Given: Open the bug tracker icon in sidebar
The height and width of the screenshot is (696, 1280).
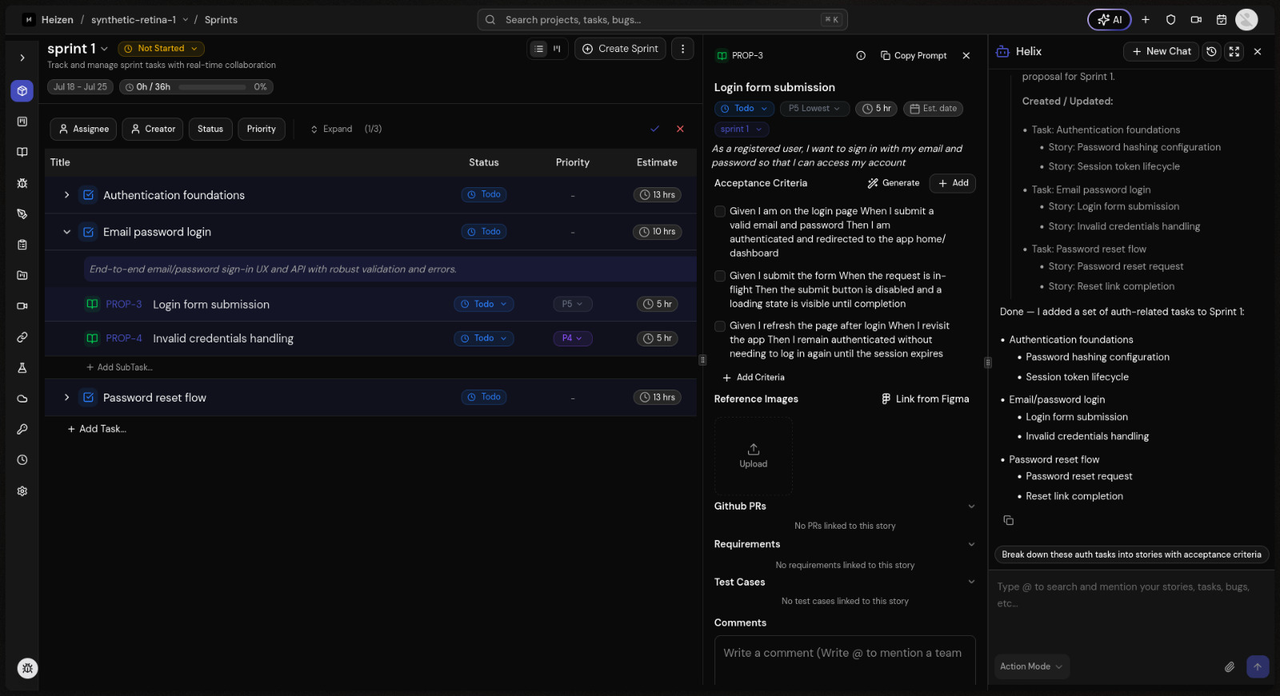Looking at the screenshot, I should click(22, 183).
